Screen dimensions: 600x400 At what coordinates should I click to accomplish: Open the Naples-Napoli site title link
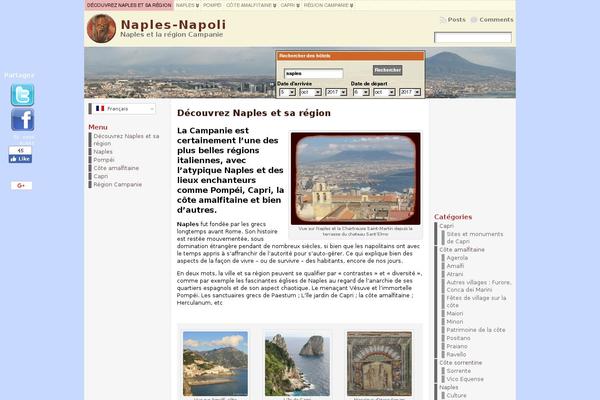coord(173,24)
